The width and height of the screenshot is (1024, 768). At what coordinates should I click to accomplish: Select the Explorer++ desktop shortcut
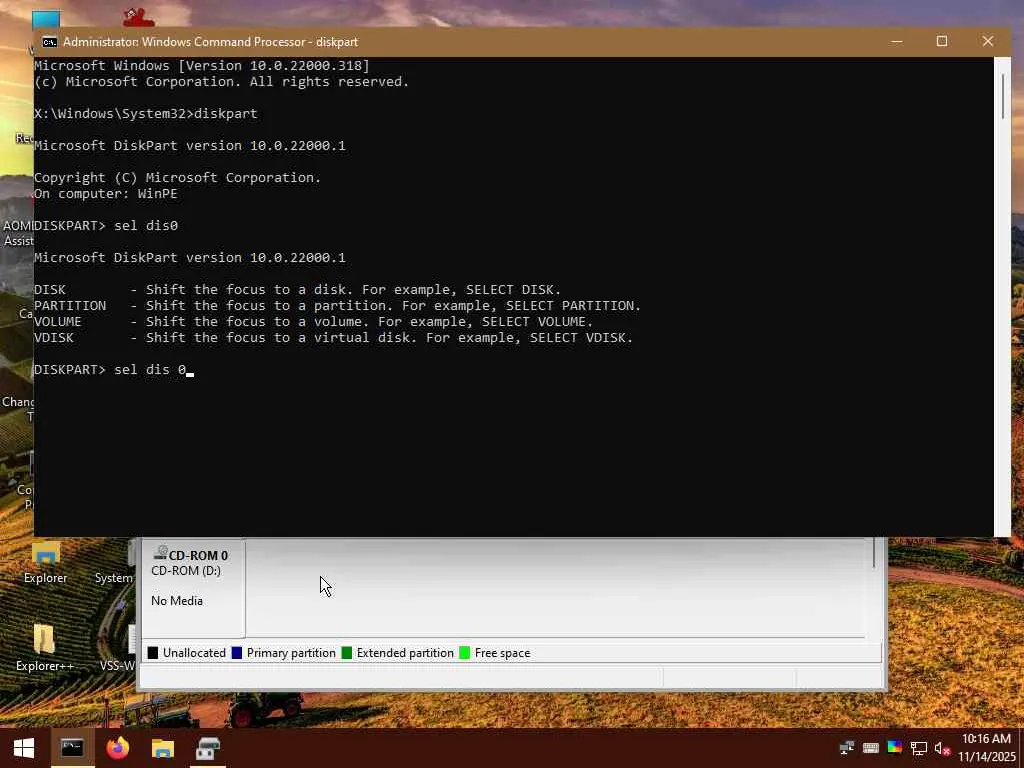point(44,648)
